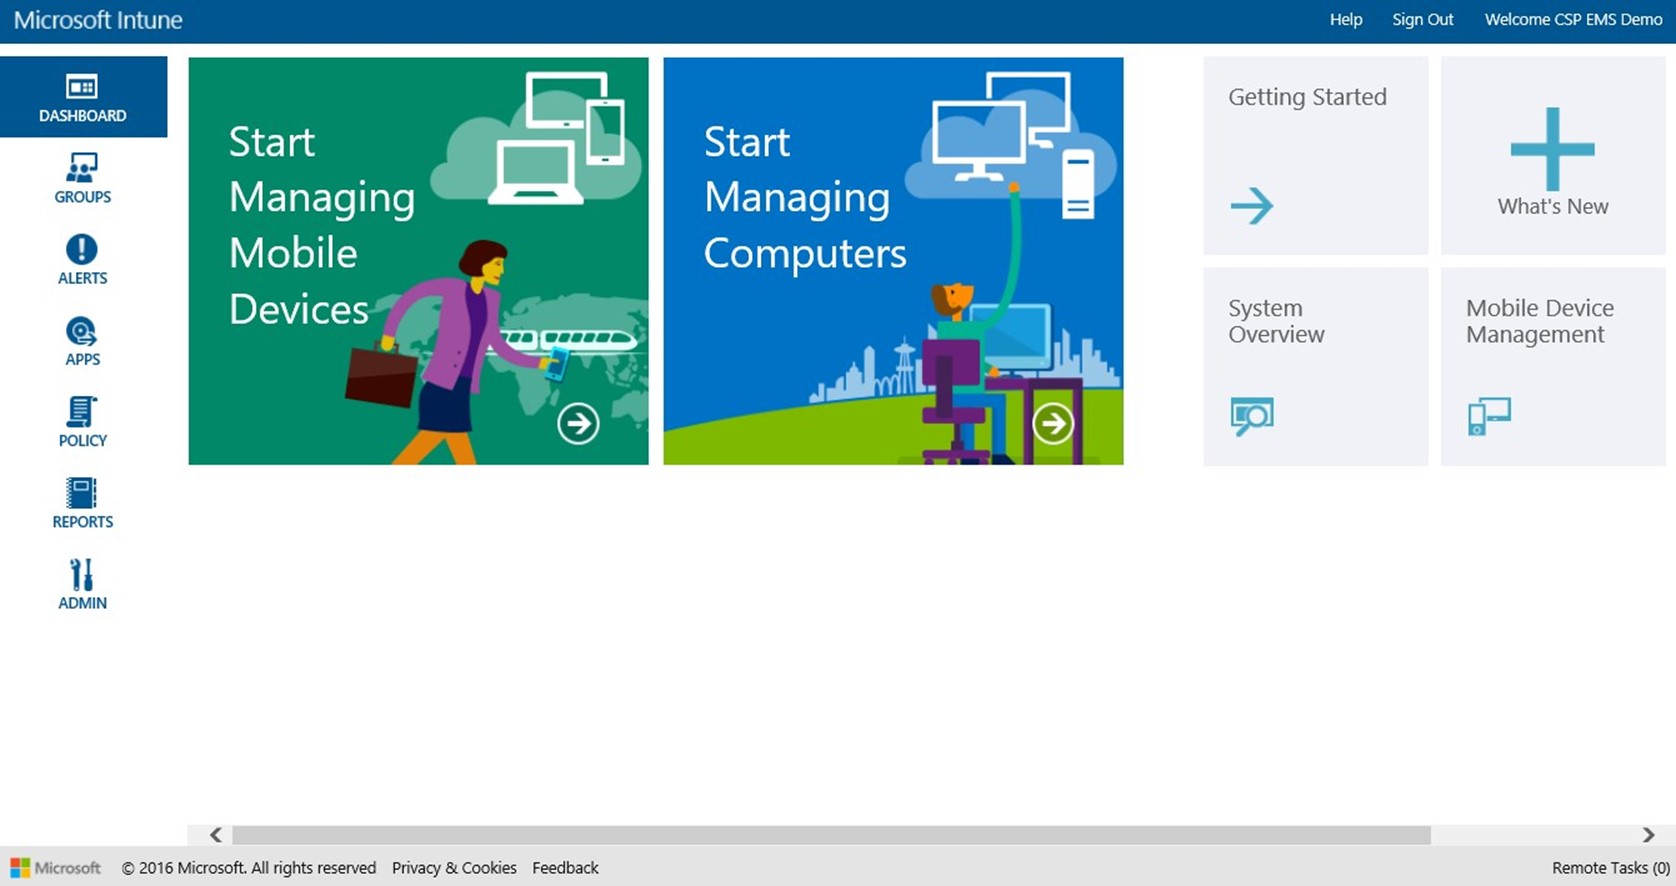Open the Help link

[x=1346, y=20]
